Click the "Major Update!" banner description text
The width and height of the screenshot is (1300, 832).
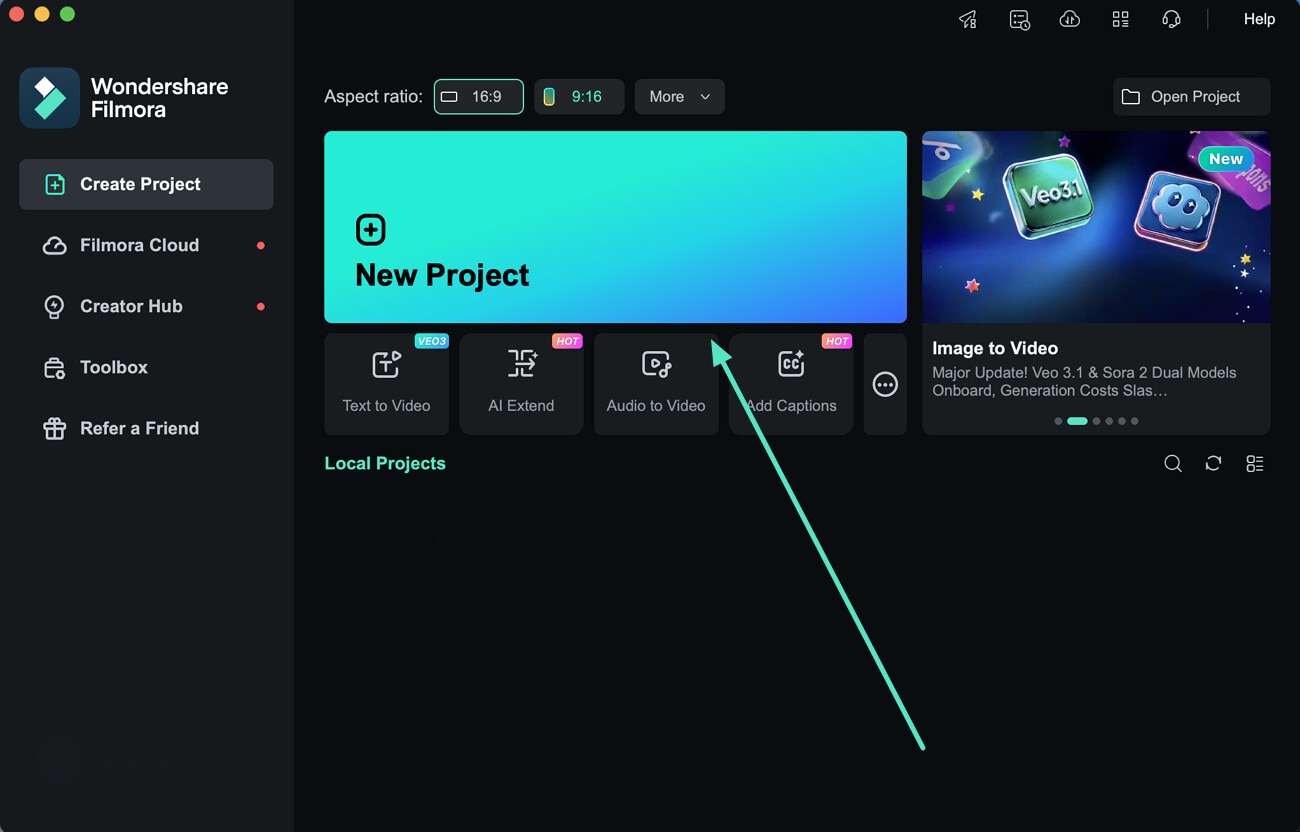pos(1084,381)
